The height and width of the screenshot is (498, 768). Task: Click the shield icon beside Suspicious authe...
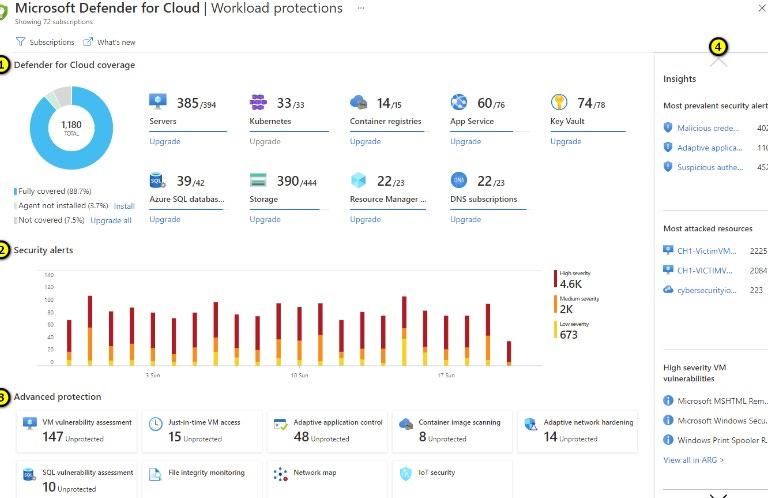pos(668,167)
